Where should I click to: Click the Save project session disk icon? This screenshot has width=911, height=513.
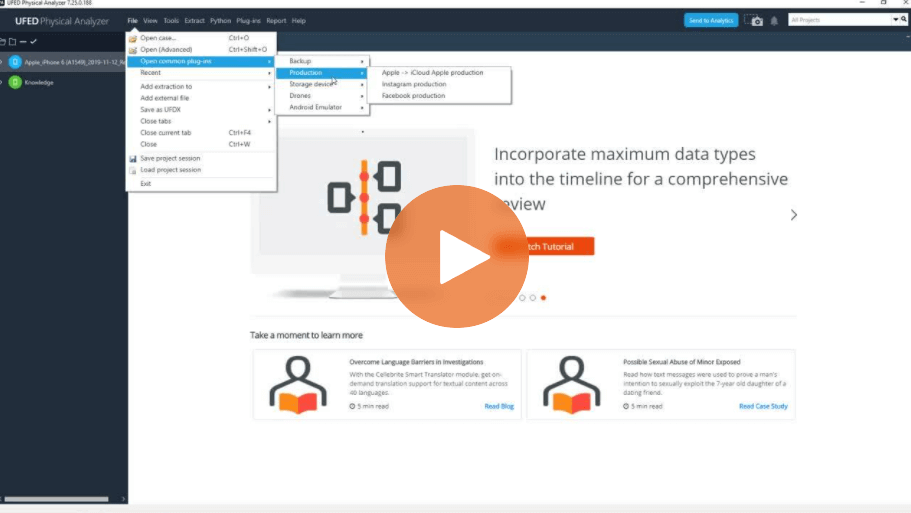(x=133, y=158)
